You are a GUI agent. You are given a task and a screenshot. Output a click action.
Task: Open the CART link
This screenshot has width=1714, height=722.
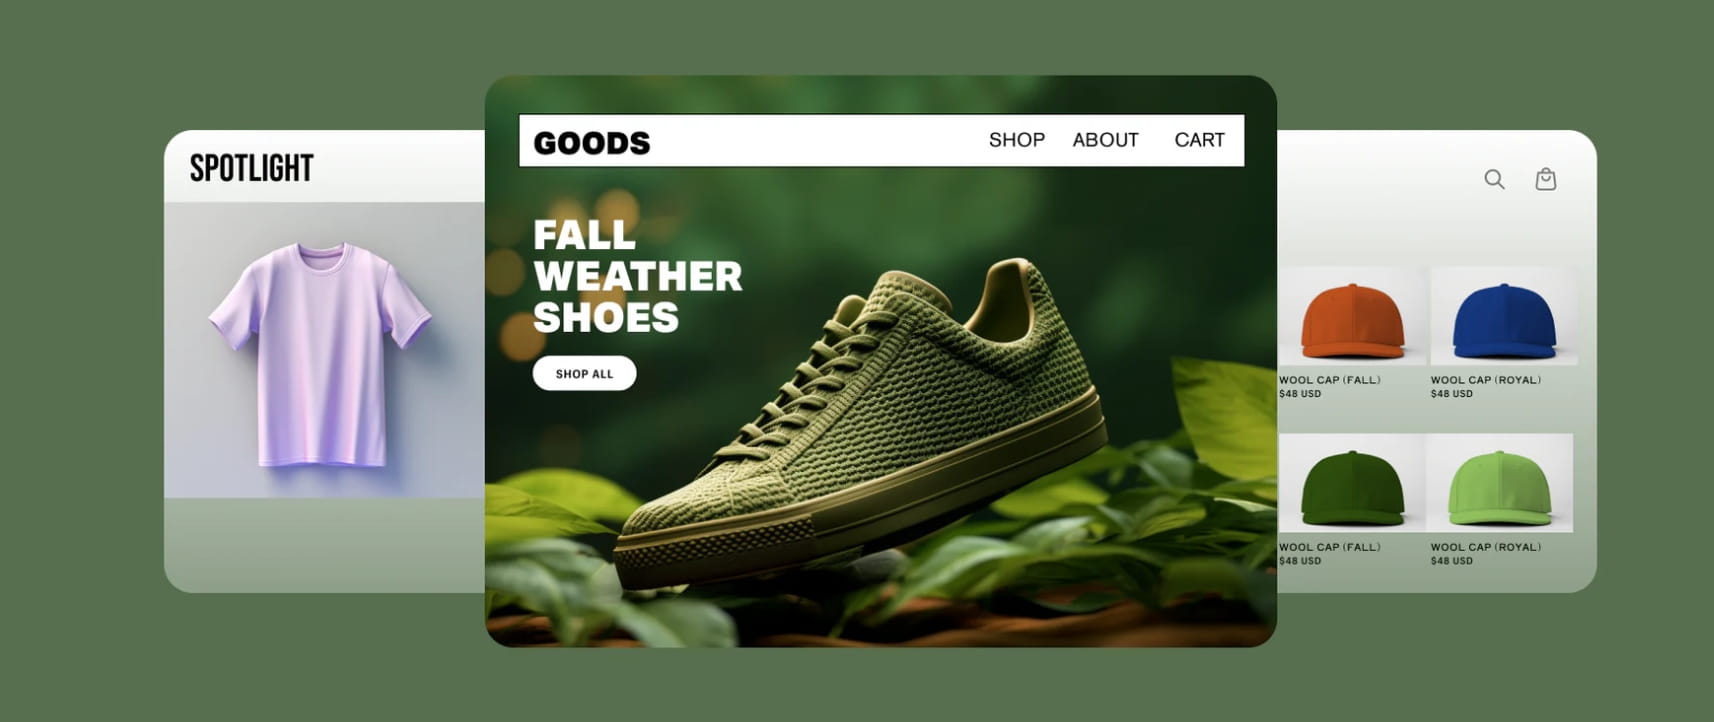point(1199,140)
